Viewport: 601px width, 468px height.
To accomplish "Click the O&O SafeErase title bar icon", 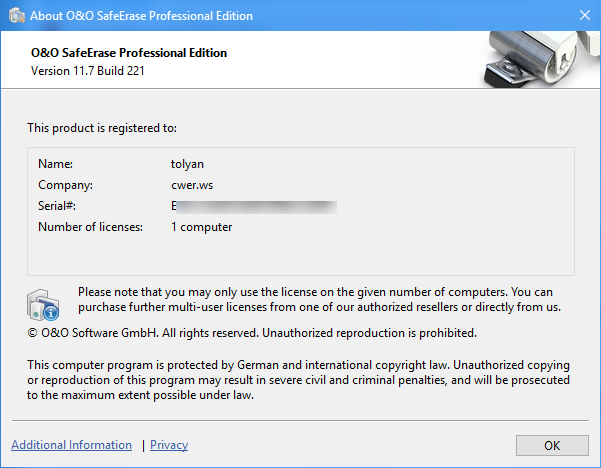I will click(x=16, y=16).
